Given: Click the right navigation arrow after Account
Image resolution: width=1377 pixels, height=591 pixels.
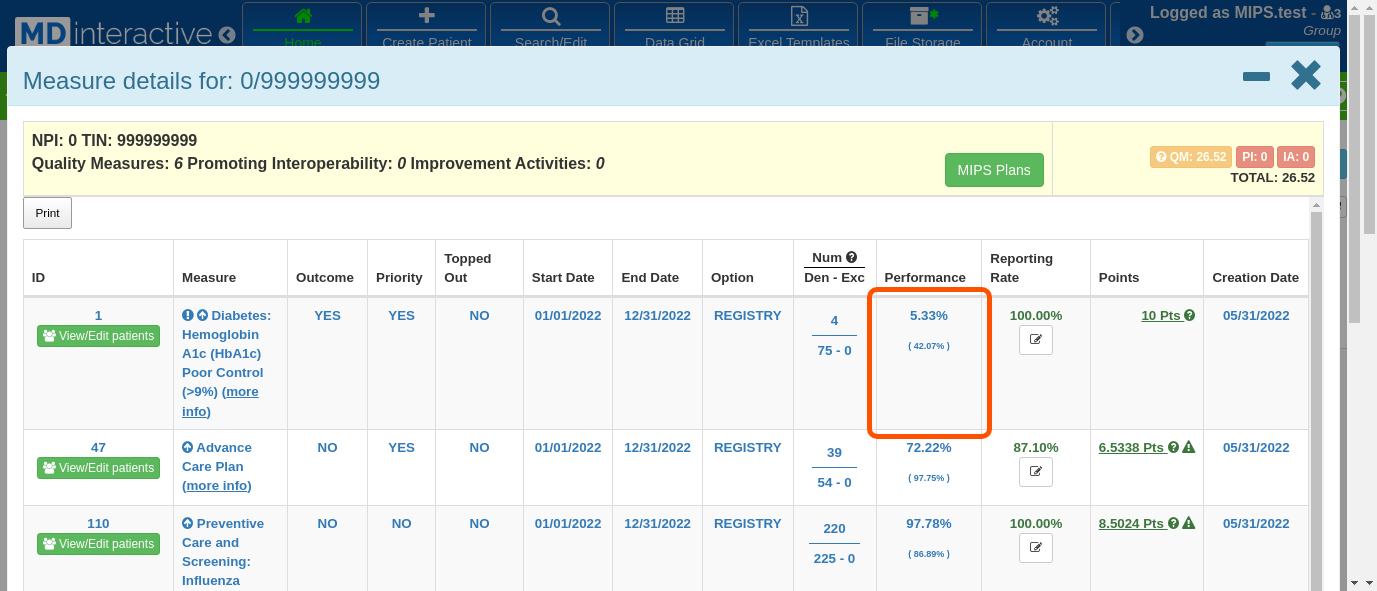Looking at the screenshot, I should (1134, 35).
